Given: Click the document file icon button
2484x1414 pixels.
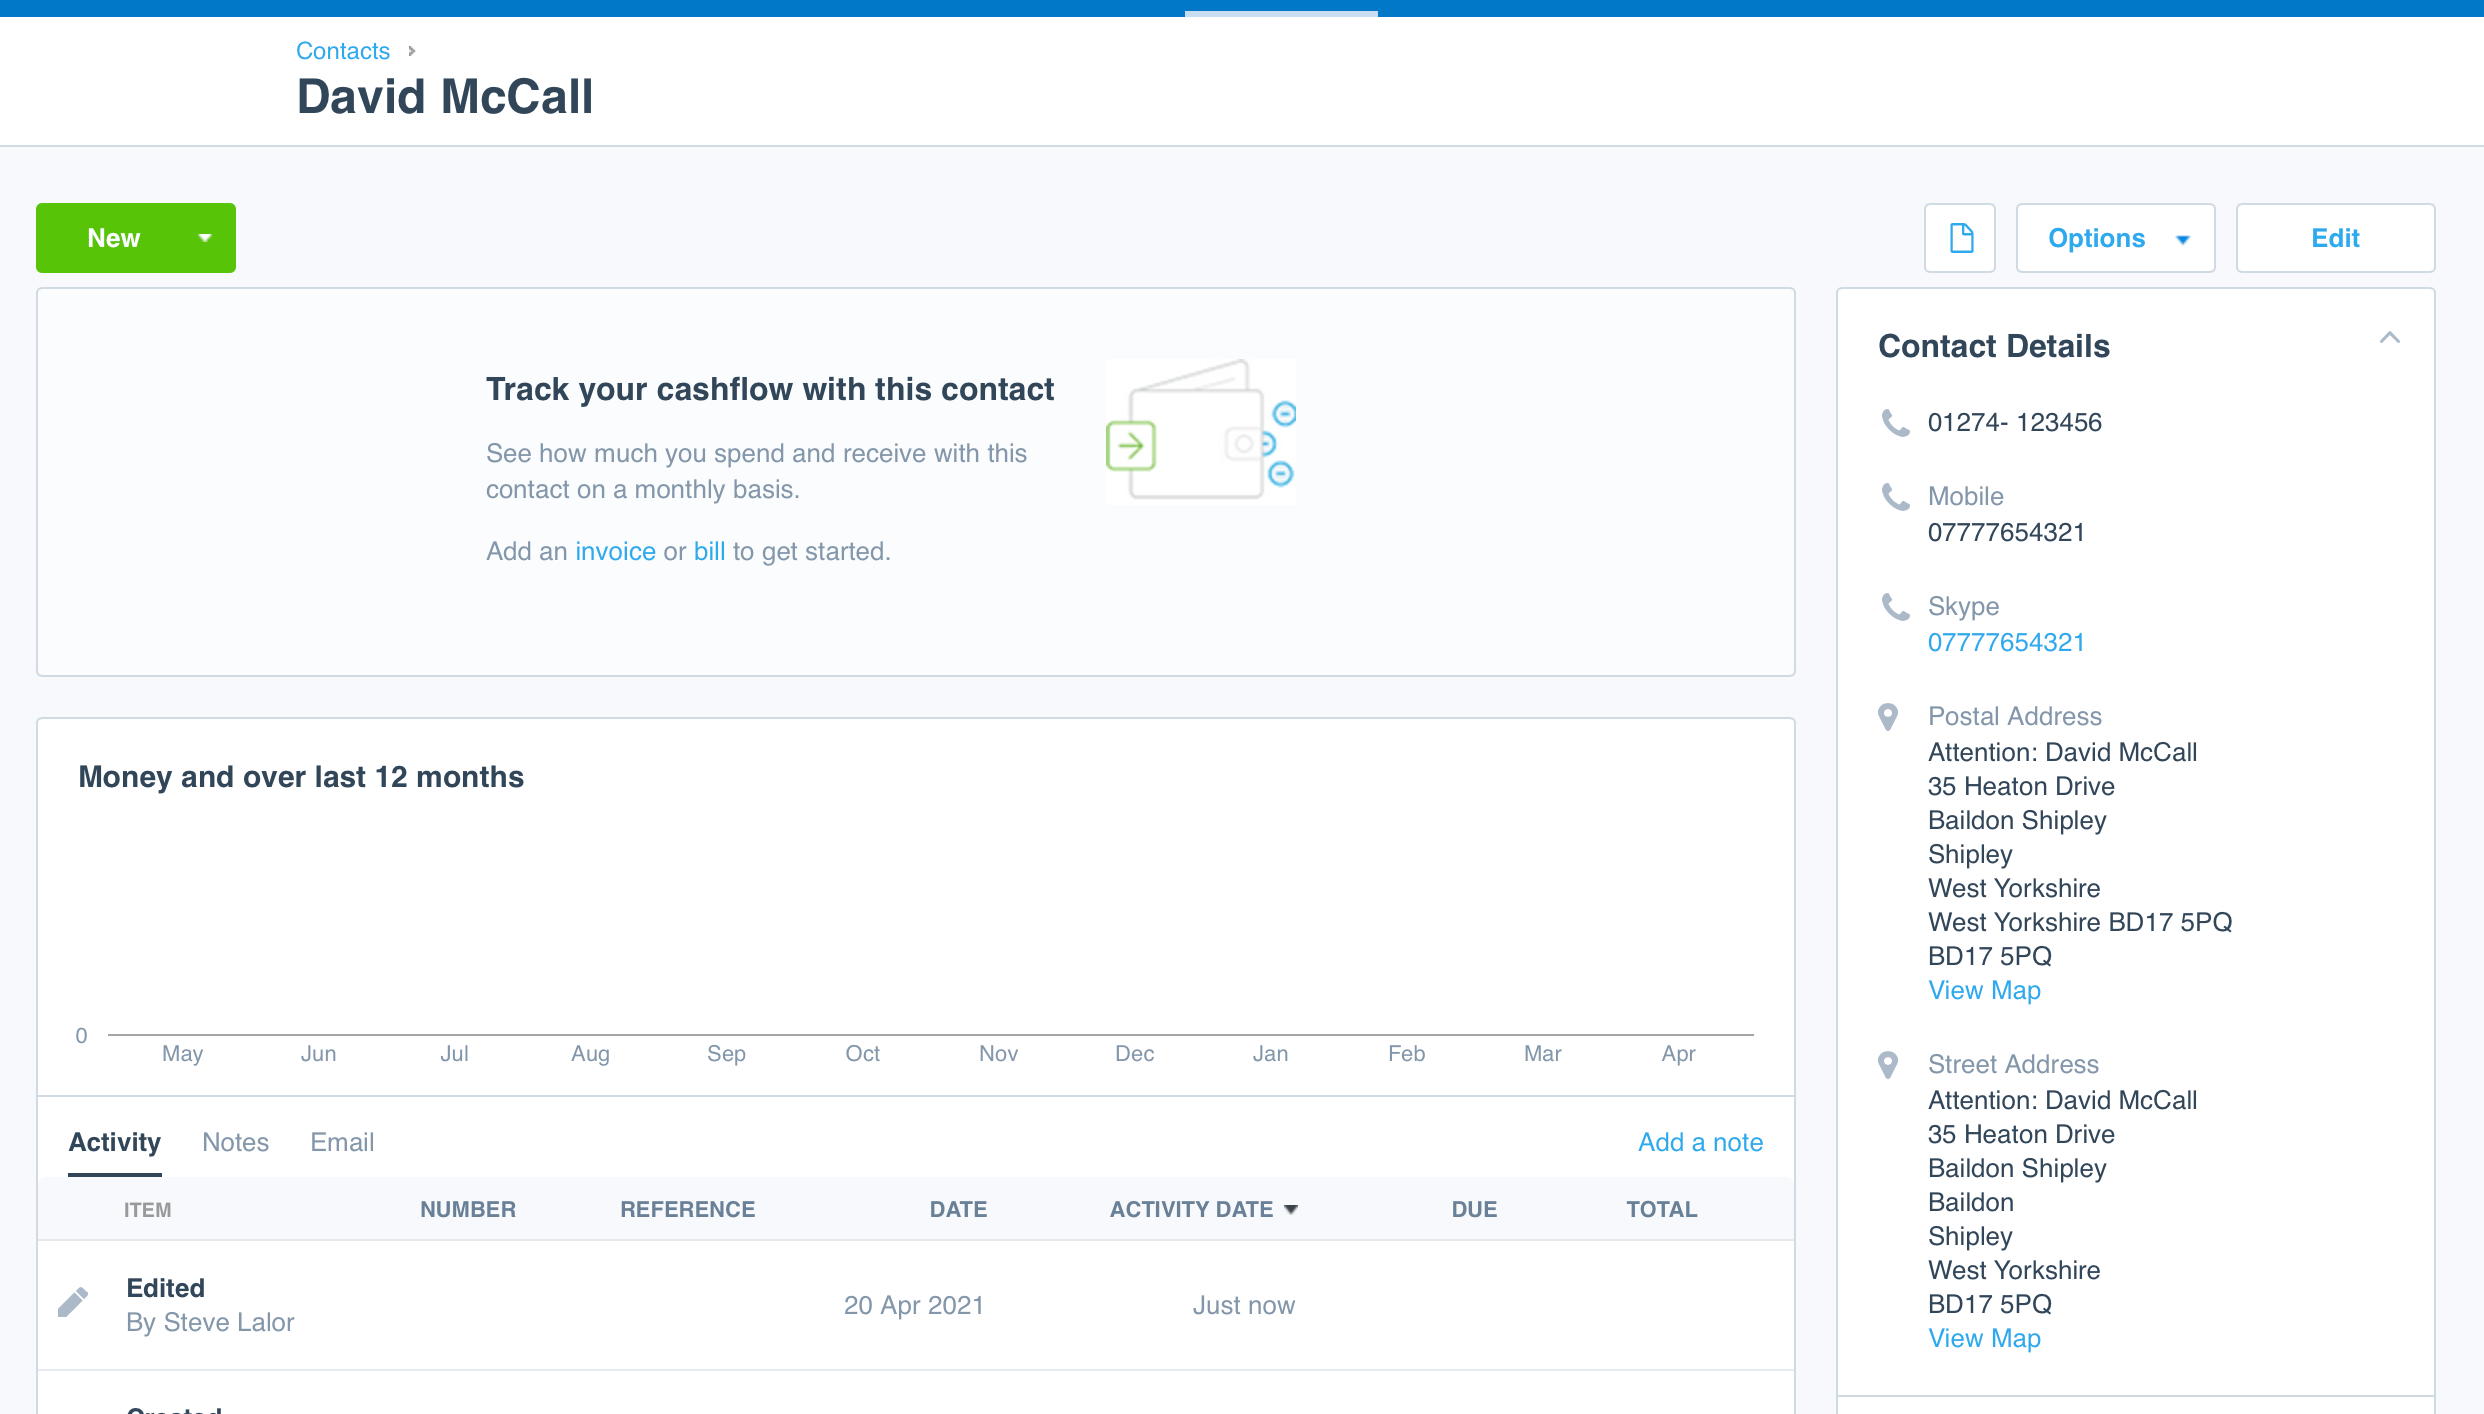Looking at the screenshot, I should click(1960, 238).
